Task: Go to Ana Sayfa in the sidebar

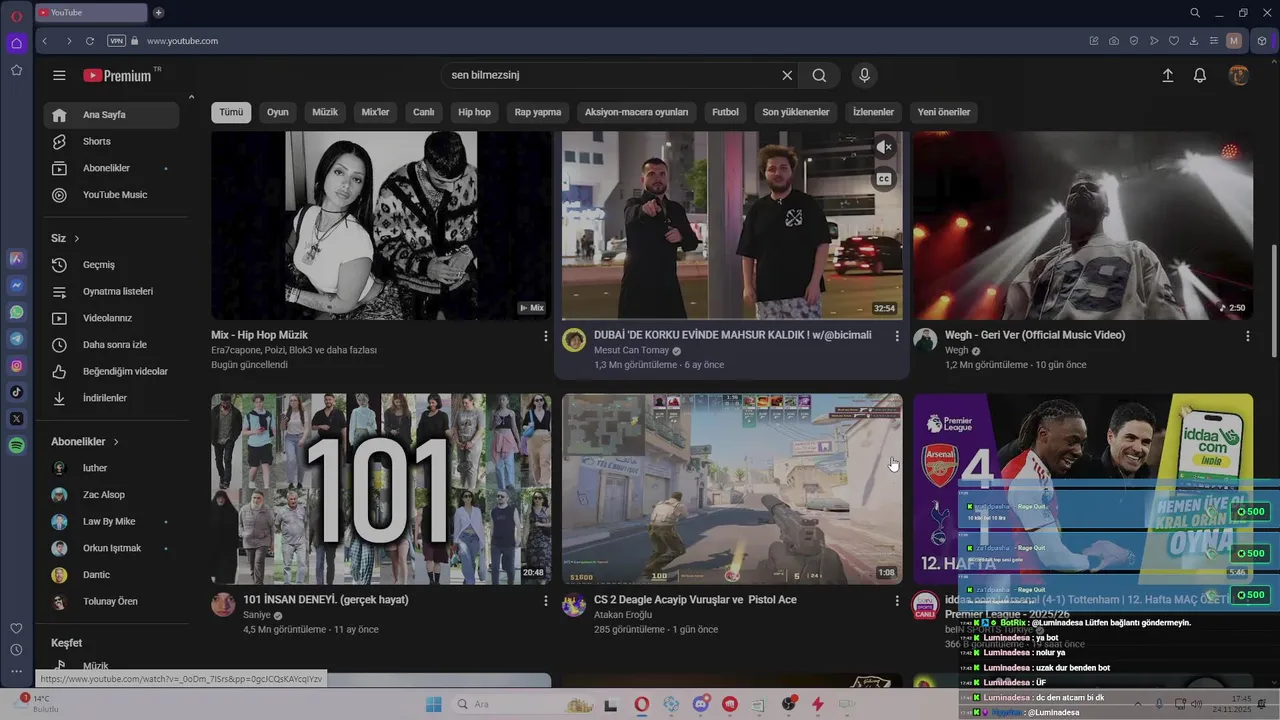Action: coord(111,115)
